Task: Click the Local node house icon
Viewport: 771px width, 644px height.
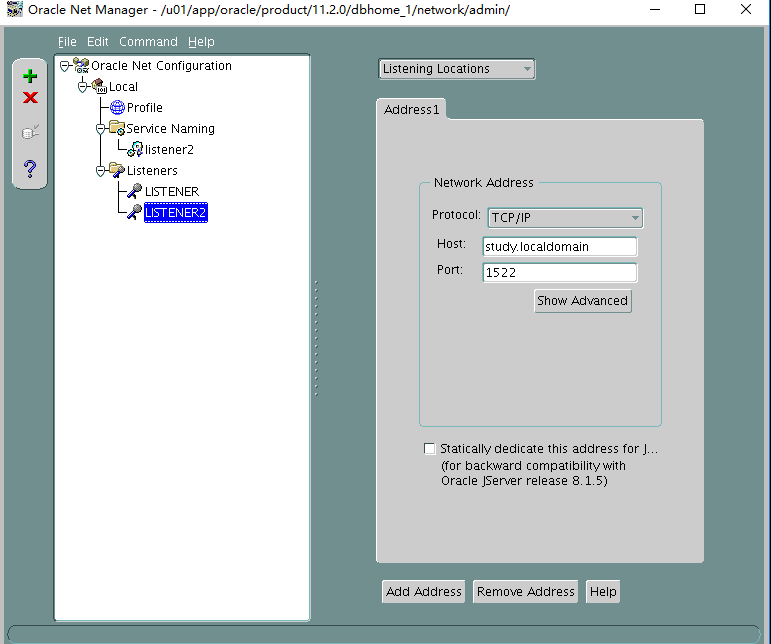Action: click(x=99, y=87)
